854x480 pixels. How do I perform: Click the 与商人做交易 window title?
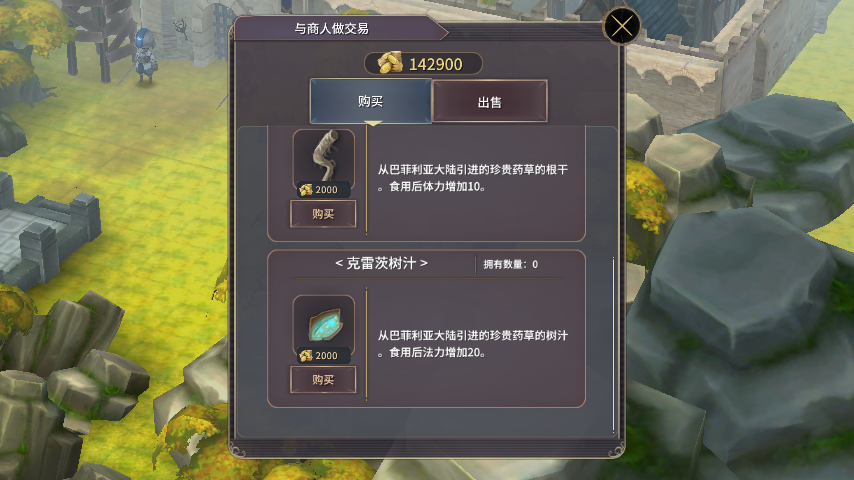(331, 28)
